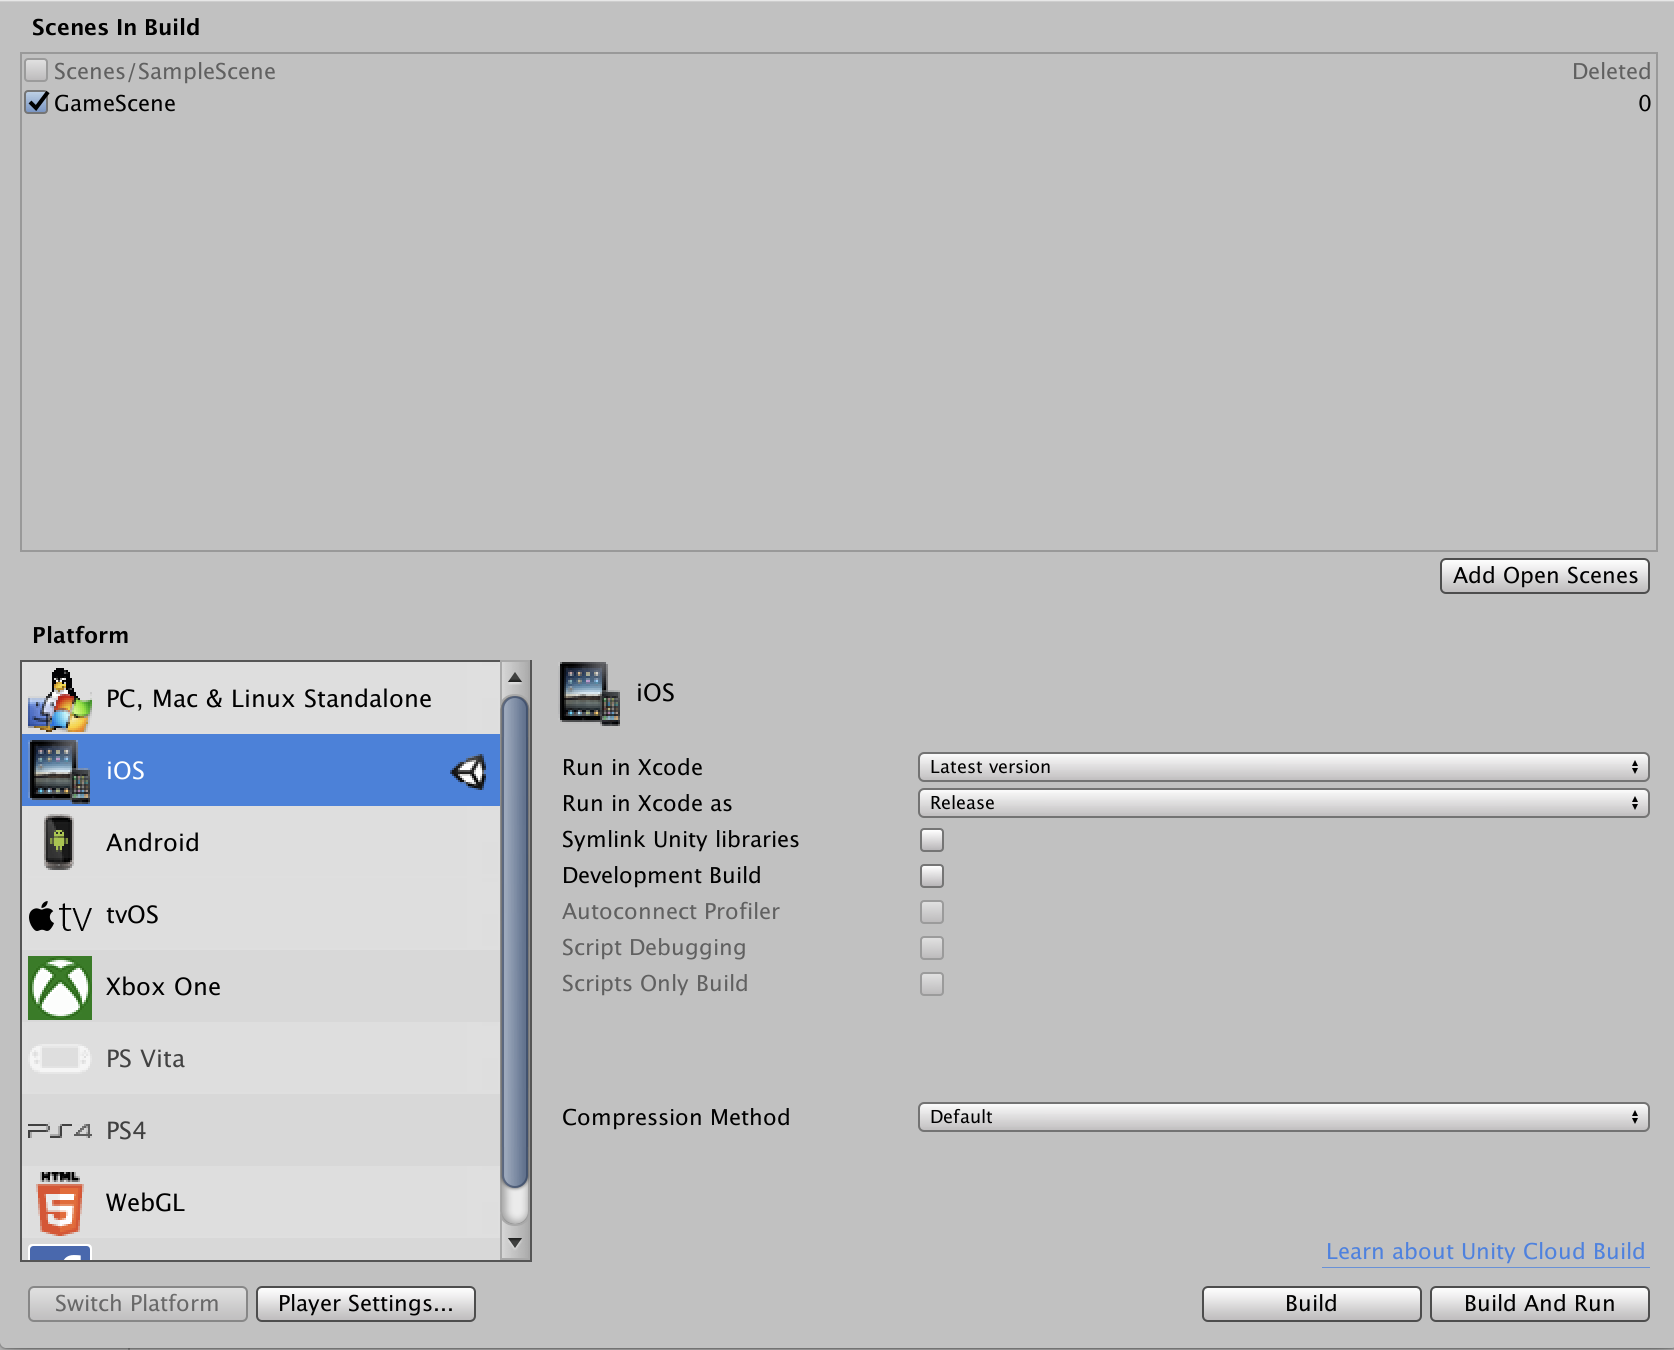Select the Xbox One logo icon
This screenshot has height=1350, width=1674.
pyautogui.click(x=60, y=987)
